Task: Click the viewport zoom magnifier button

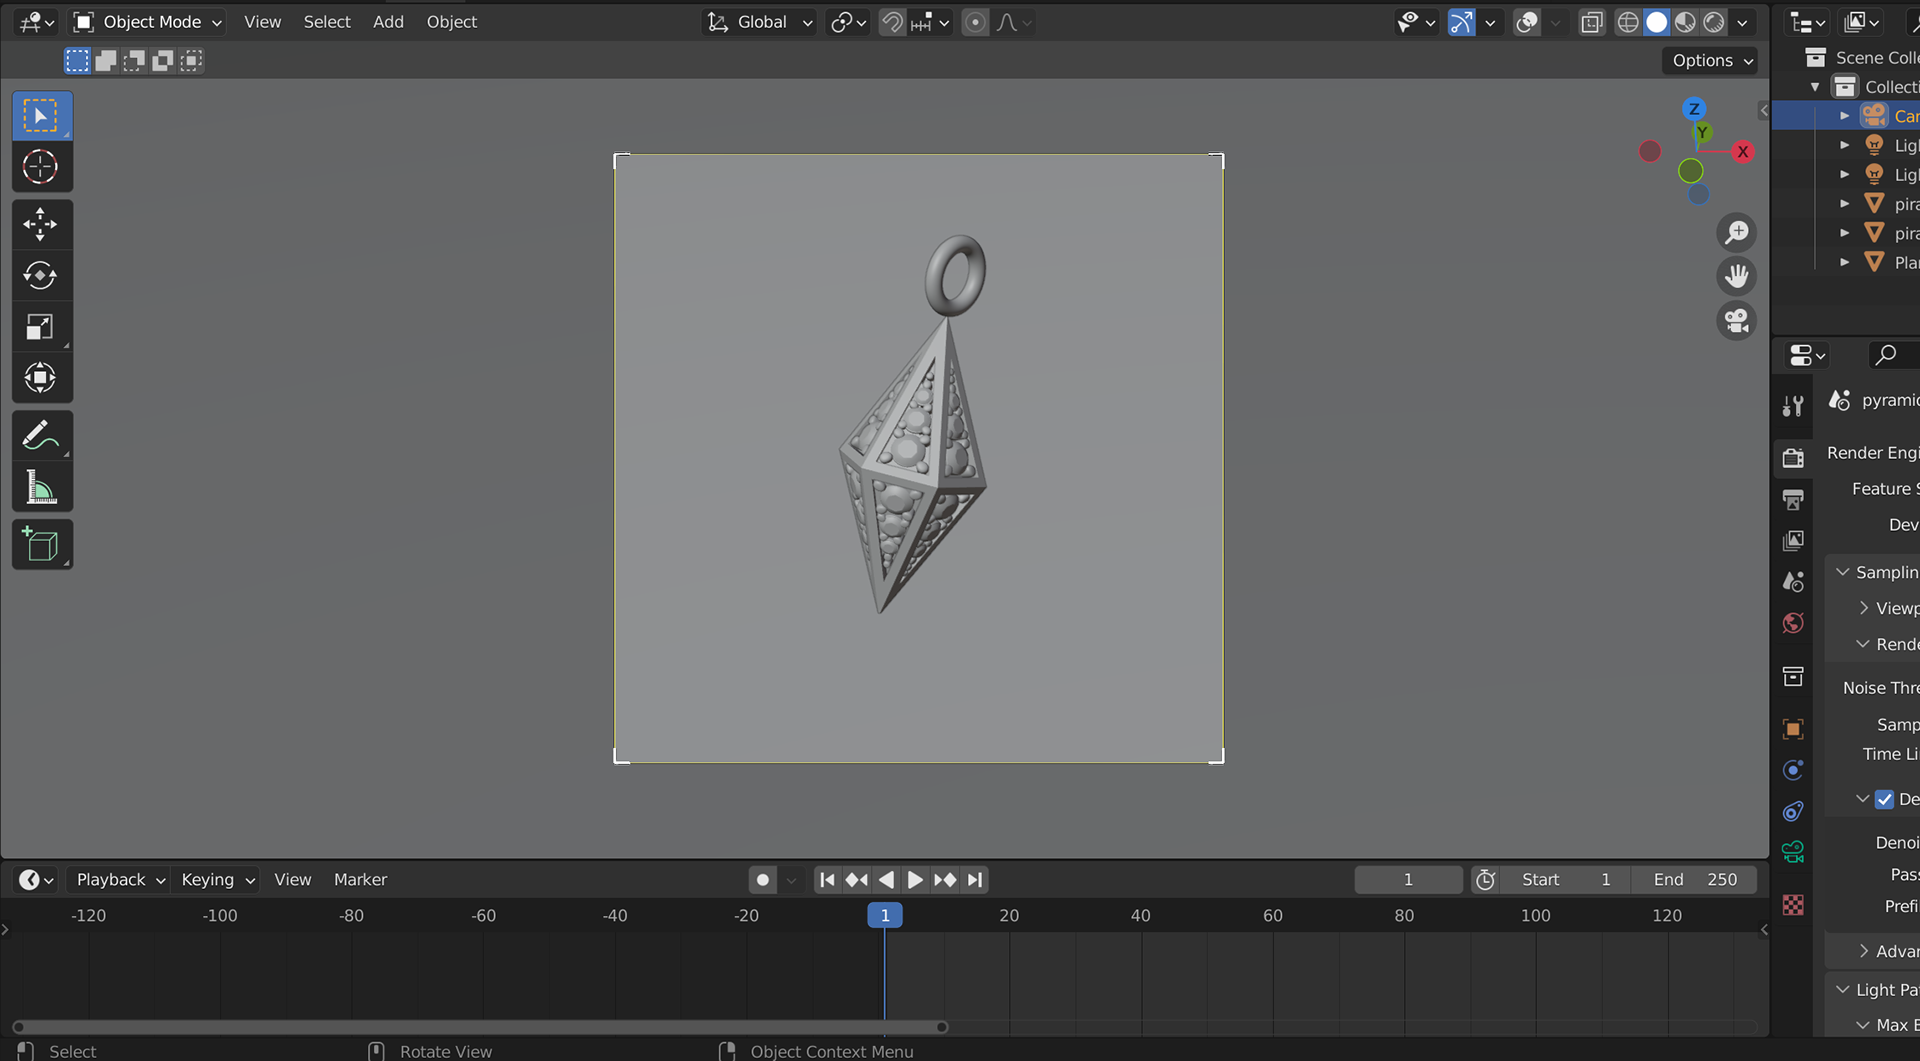Action: (x=1737, y=232)
